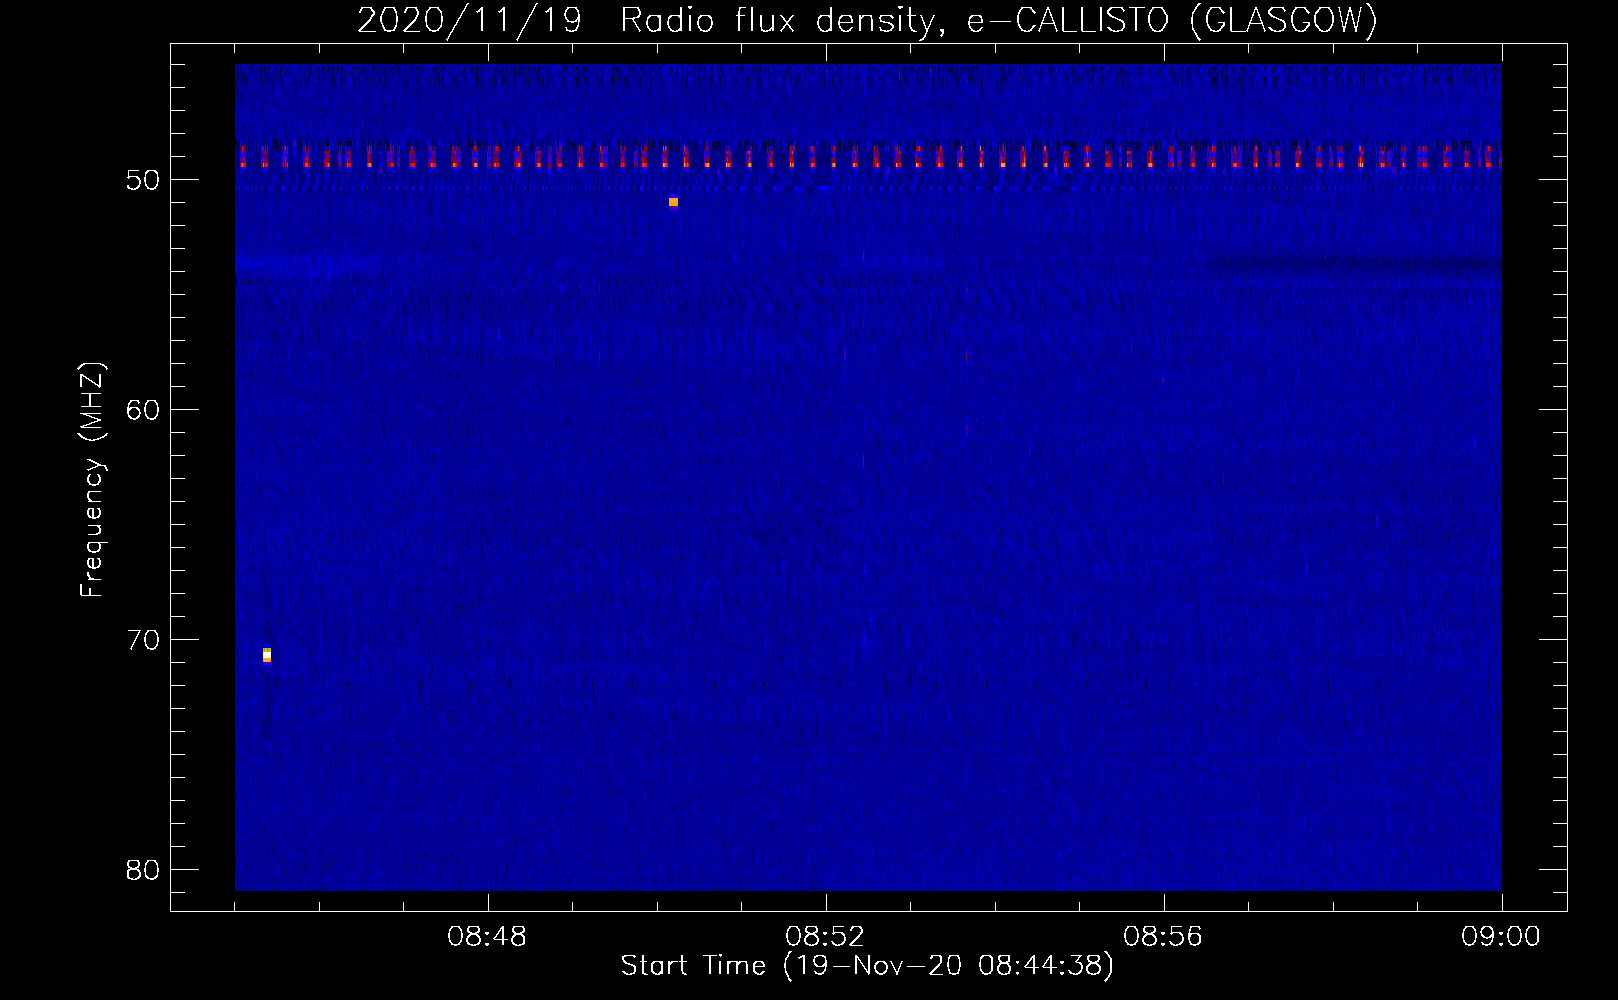Click the spectrogram center at 60 MHz, 08:52

pyautogui.click(x=826, y=409)
